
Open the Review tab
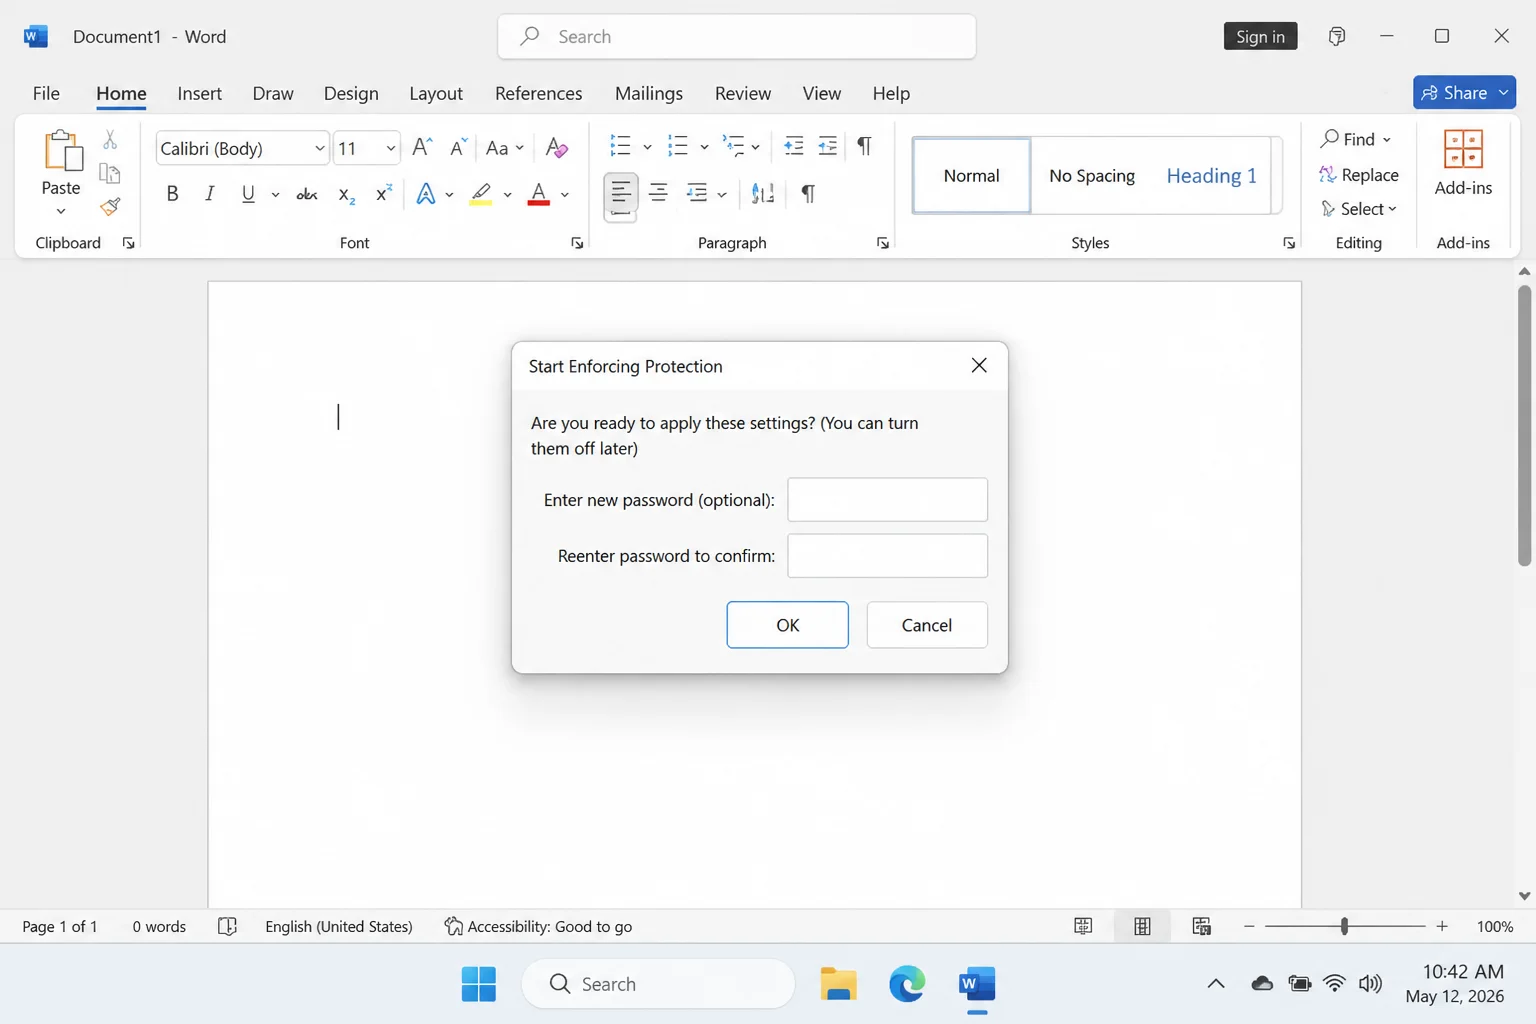coord(742,93)
